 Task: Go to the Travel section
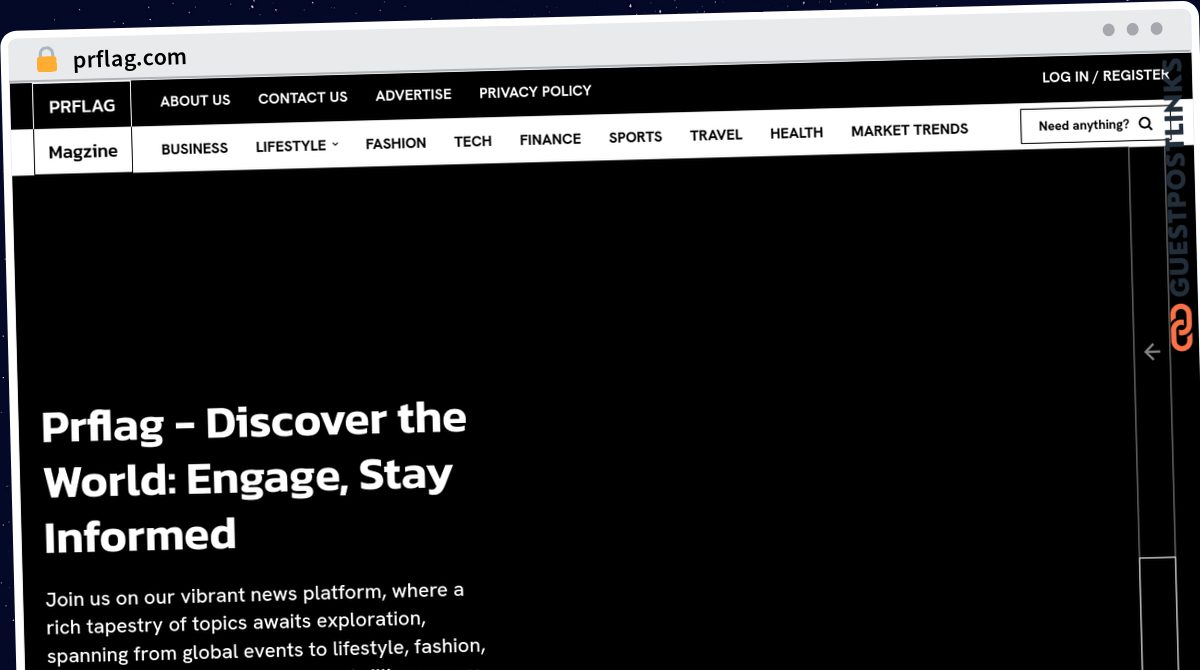click(x=716, y=135)
